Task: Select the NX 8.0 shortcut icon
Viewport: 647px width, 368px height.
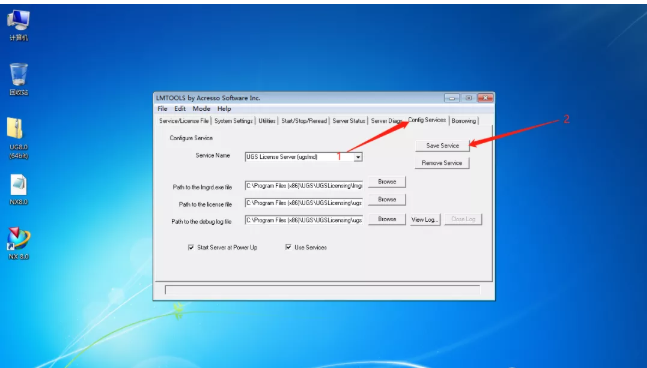Action: tap(19, 243)
